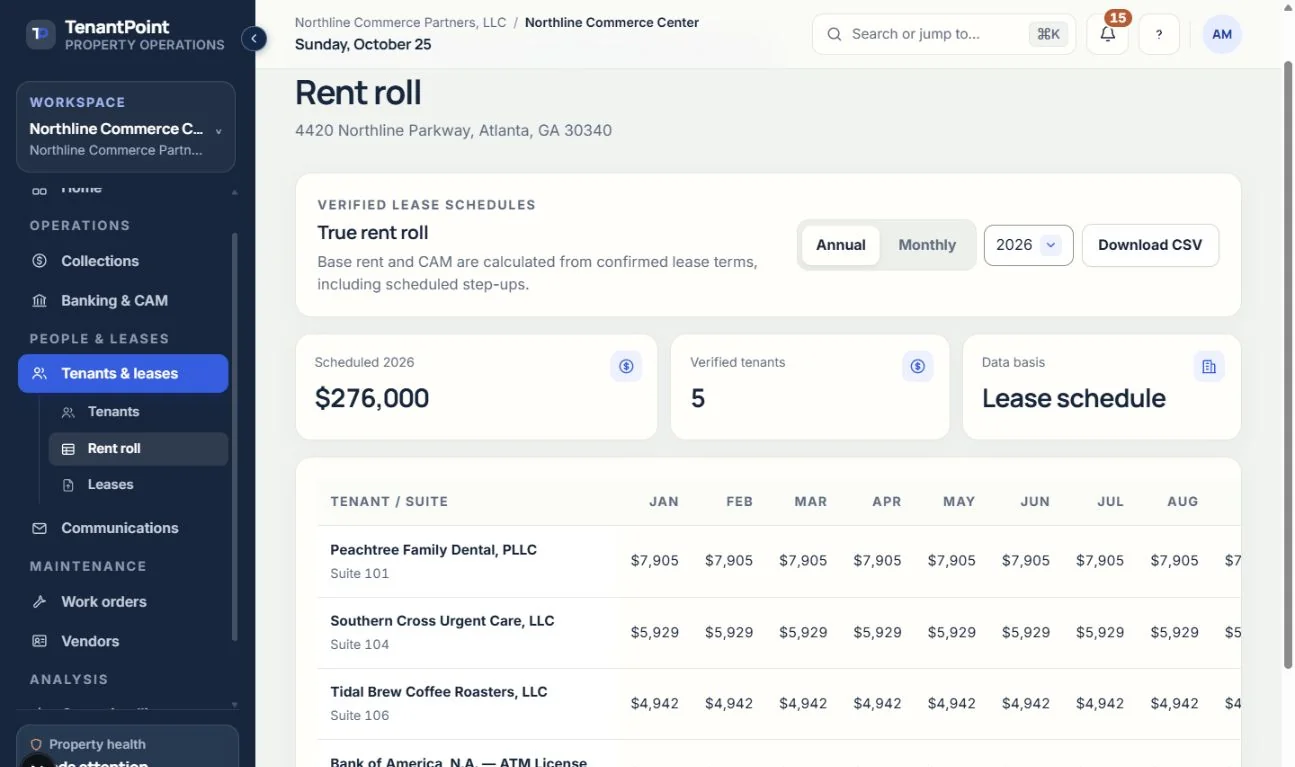
Task: Click the Lease schedule data basis value
Action: click(1074, 398)
